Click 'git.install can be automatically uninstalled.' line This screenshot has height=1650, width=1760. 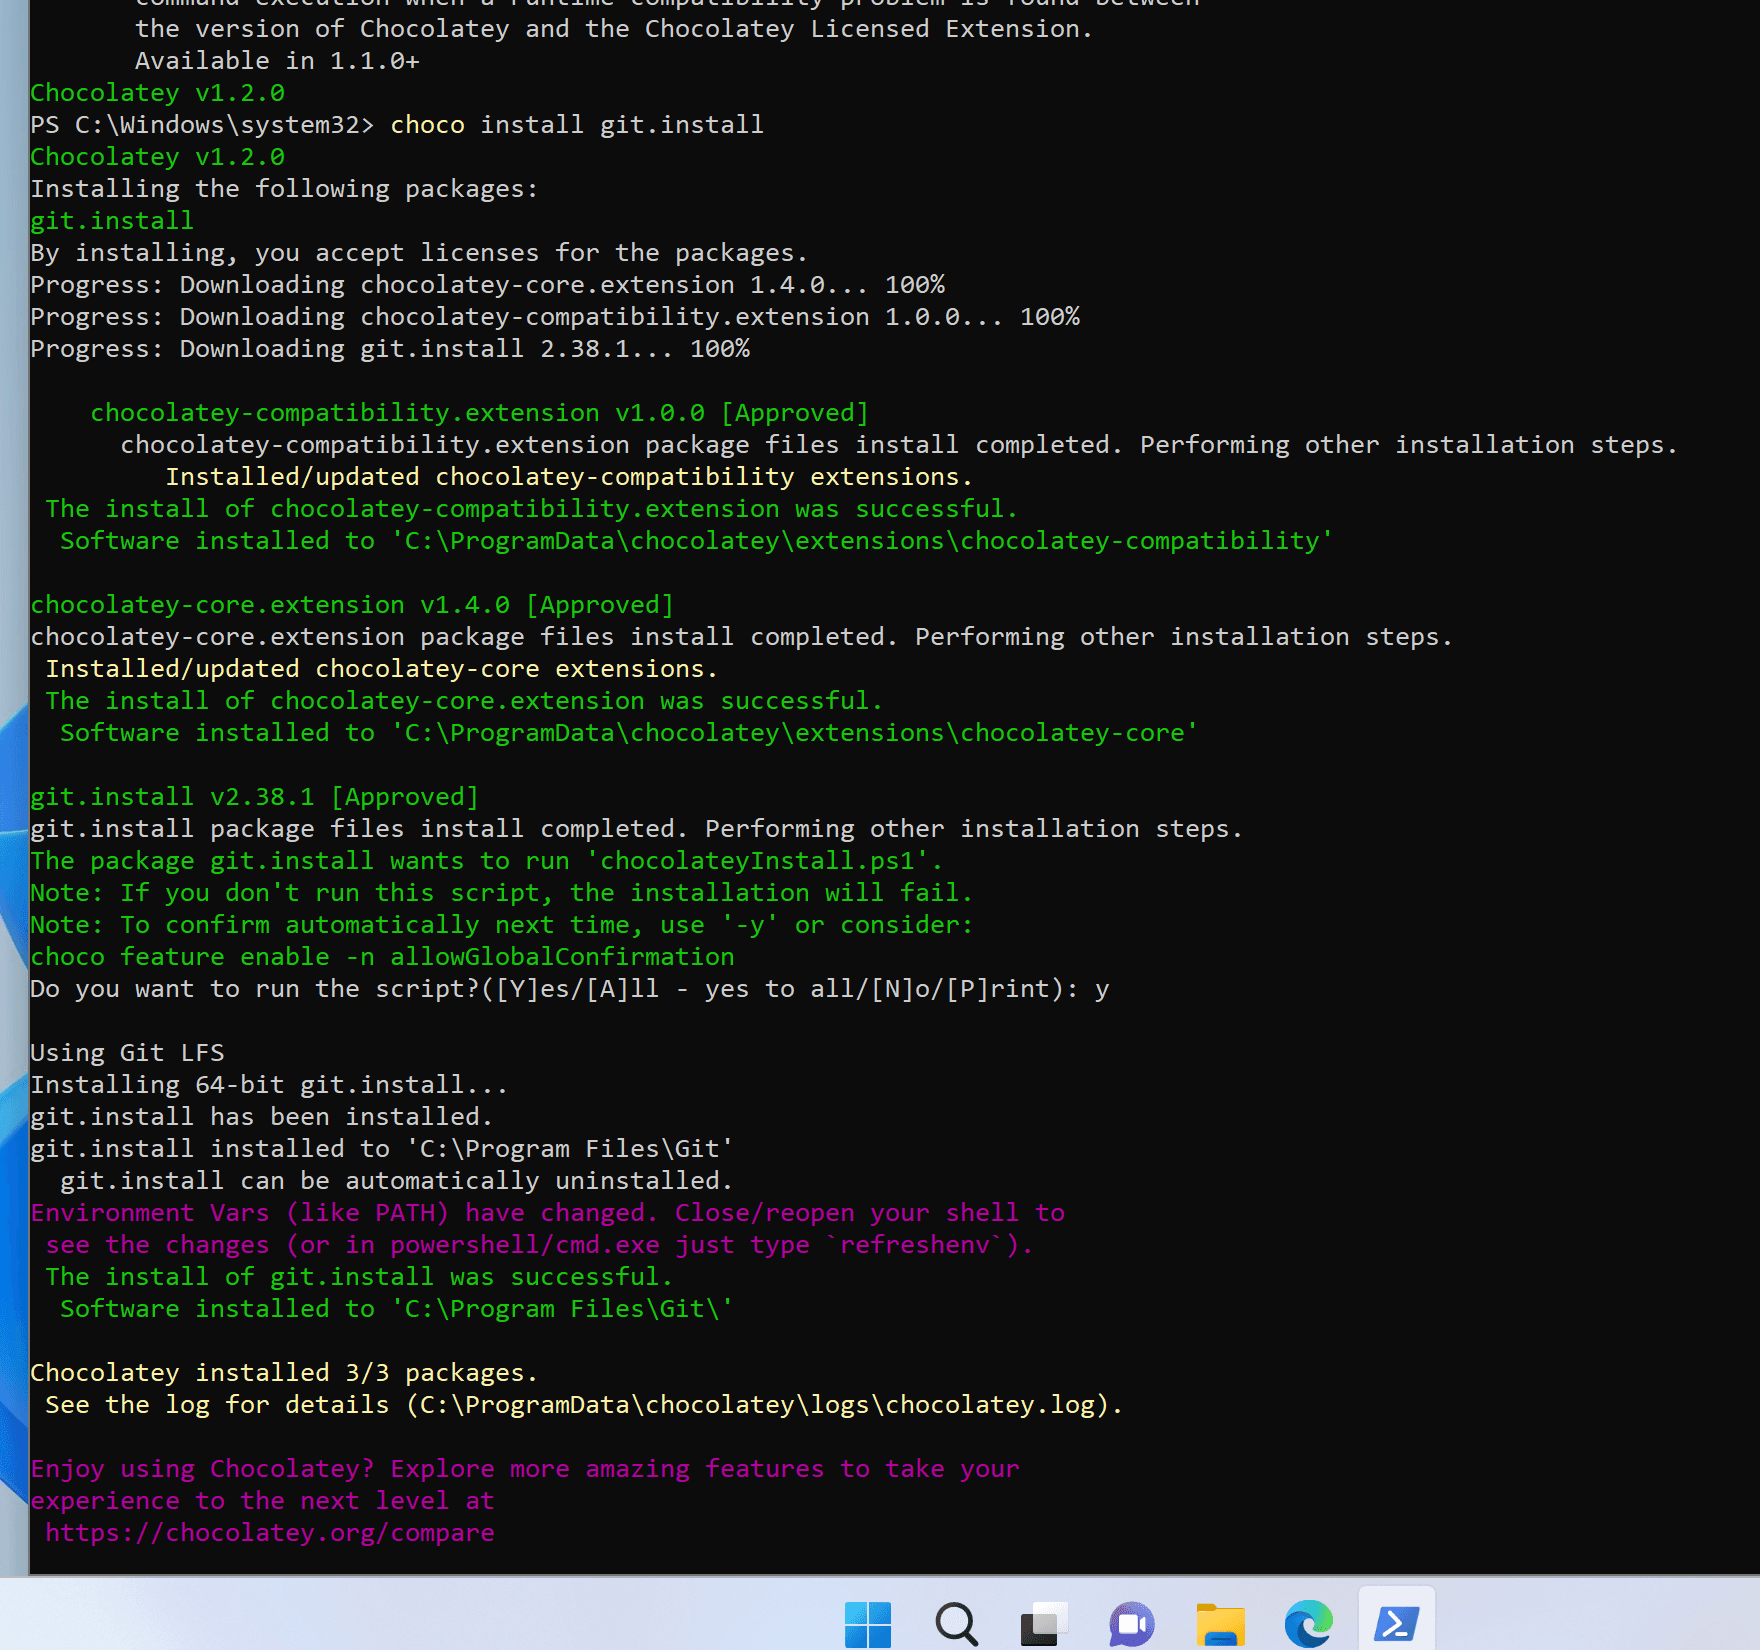pyautogui.click(x=396, y=1181)
